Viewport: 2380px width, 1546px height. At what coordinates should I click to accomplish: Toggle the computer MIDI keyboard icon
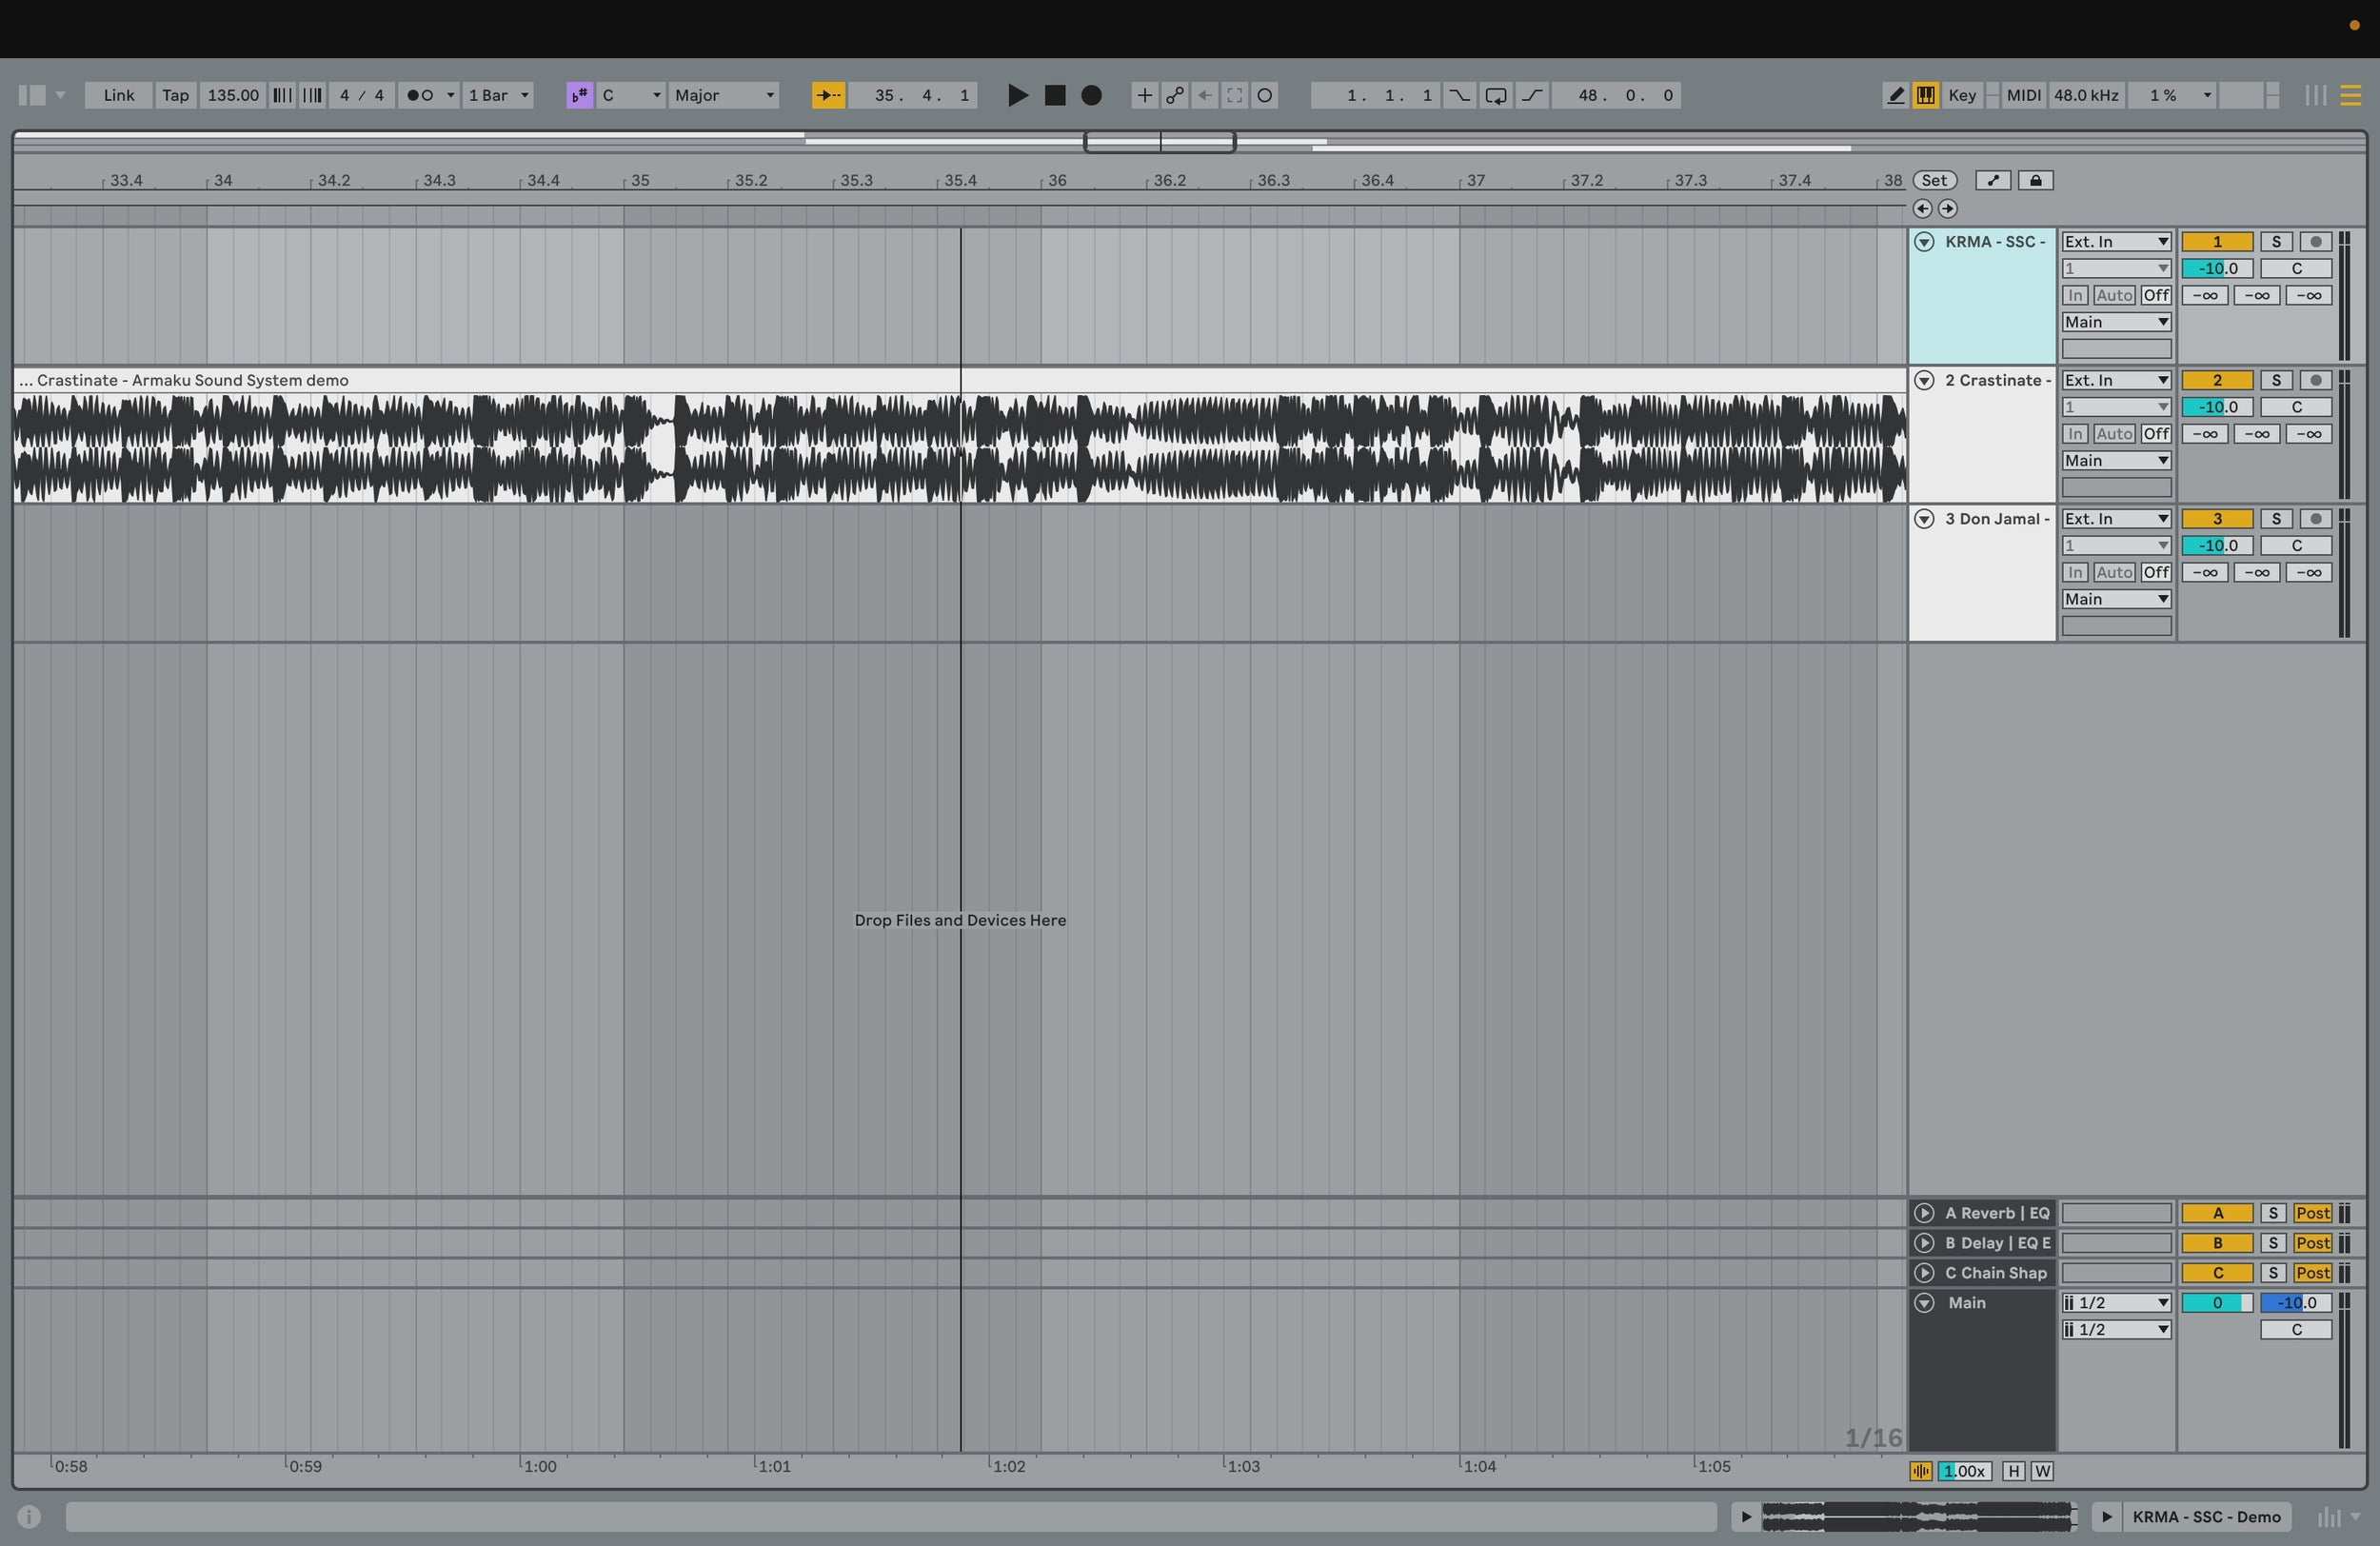(x=1925, y=95)
